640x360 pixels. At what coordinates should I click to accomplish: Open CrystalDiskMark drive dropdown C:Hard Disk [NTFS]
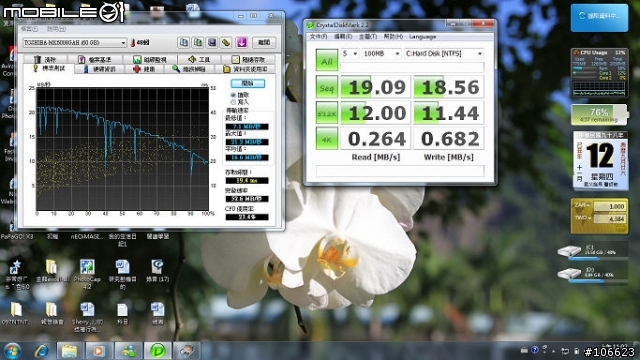coord(444,53)
